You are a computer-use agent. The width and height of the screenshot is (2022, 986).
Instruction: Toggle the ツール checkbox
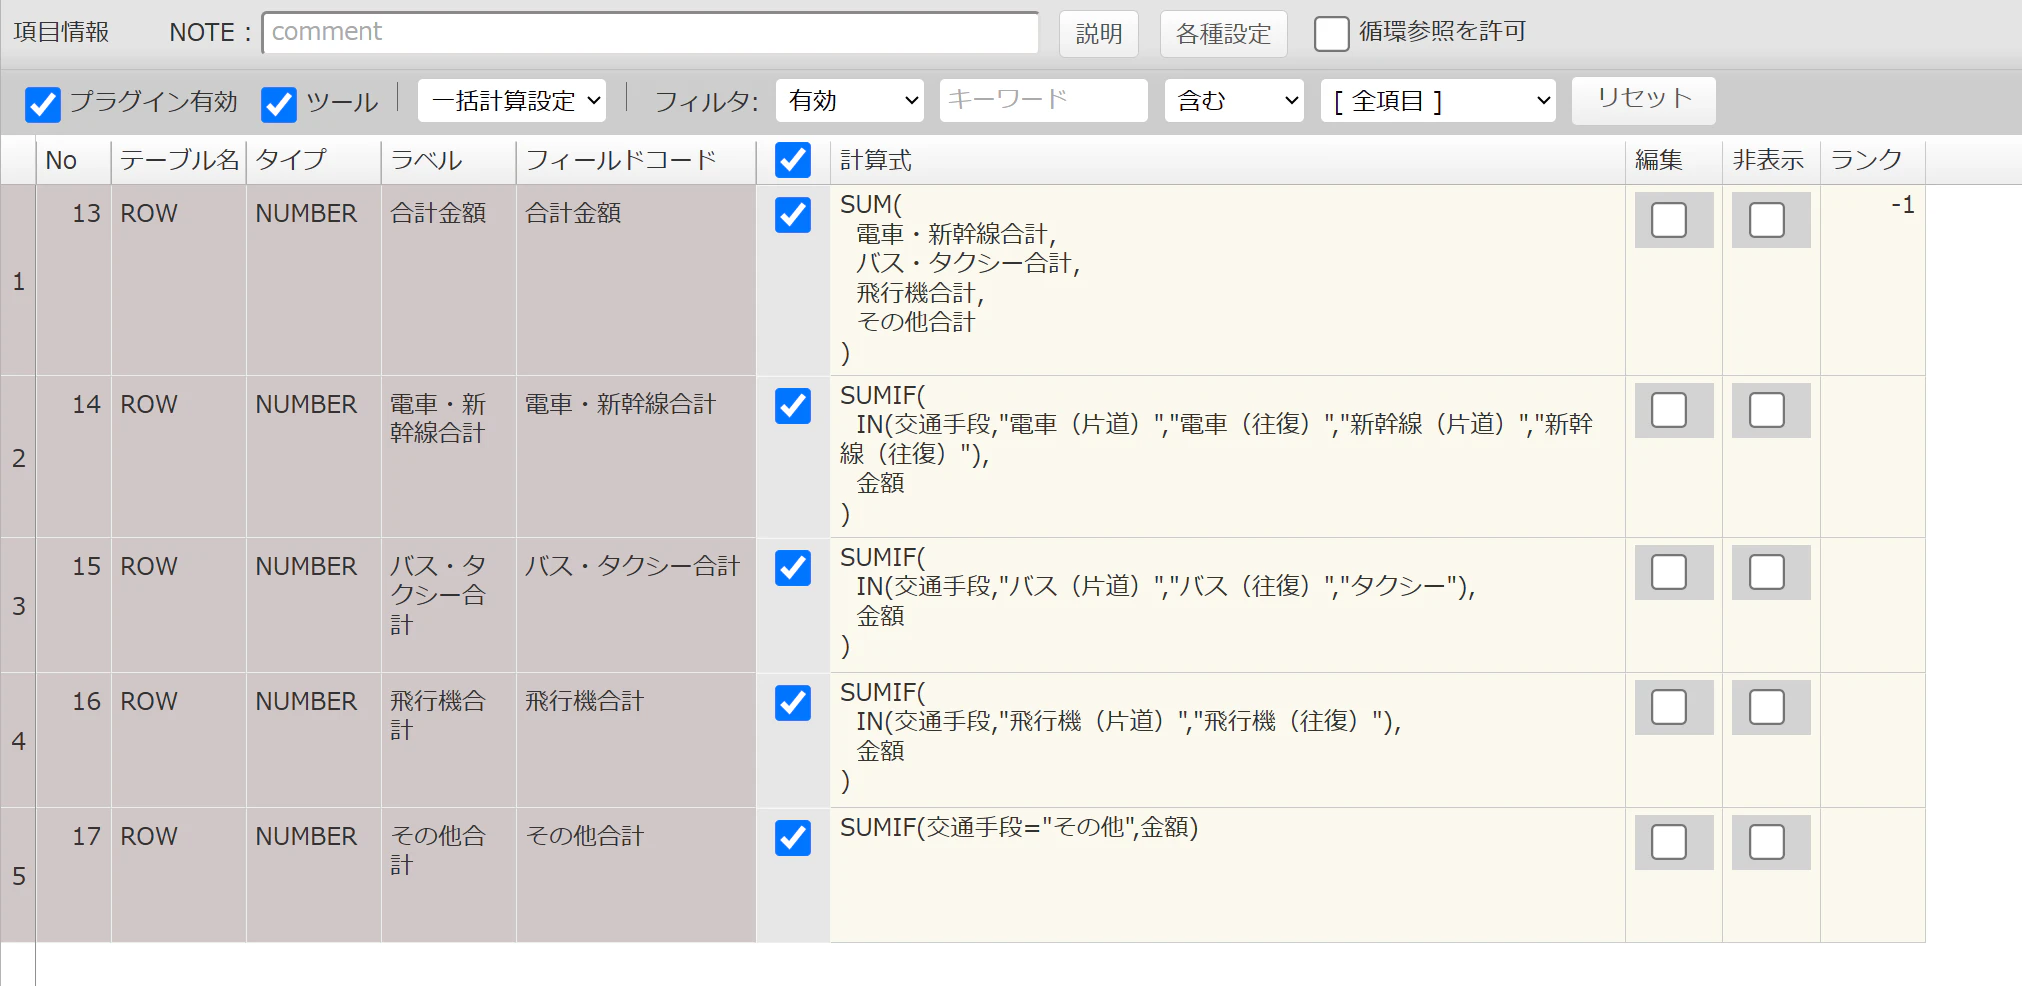[x=279, y=104]
